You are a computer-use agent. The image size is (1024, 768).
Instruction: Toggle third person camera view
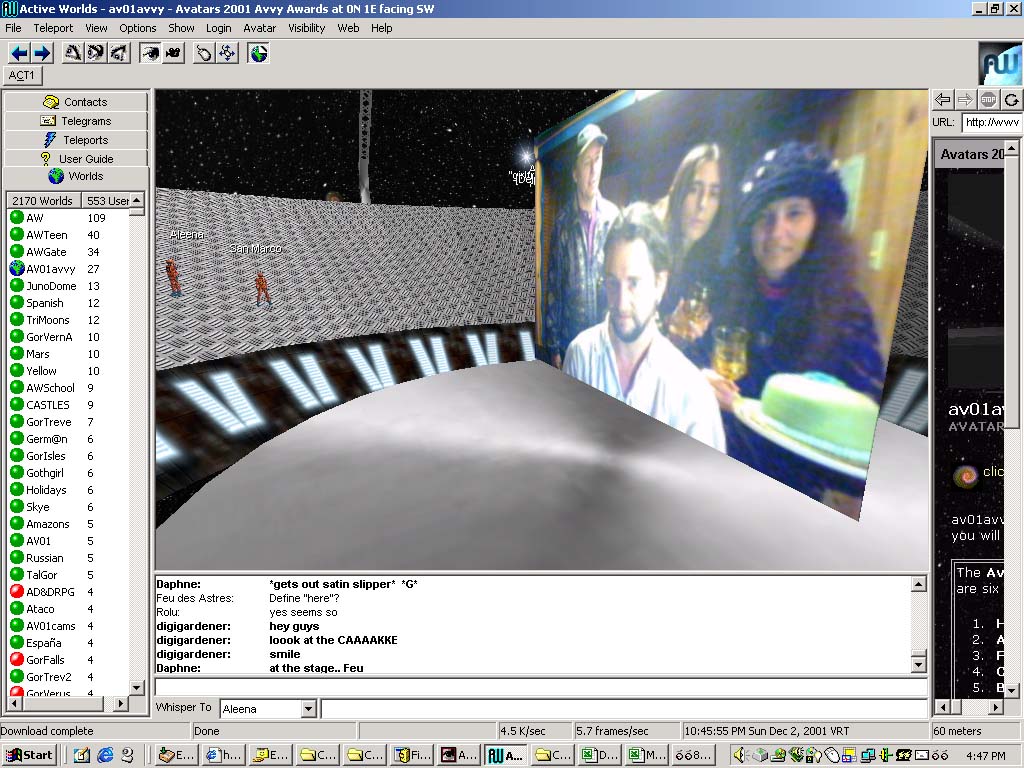[x=173, y=53]
